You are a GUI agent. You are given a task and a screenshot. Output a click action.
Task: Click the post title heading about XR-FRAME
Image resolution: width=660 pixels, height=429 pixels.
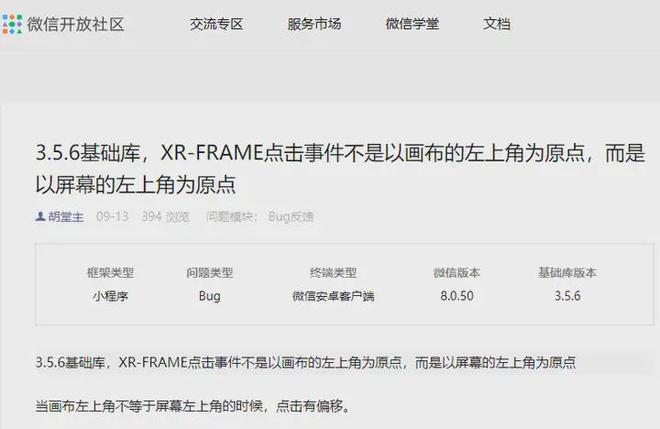[340, 168]
